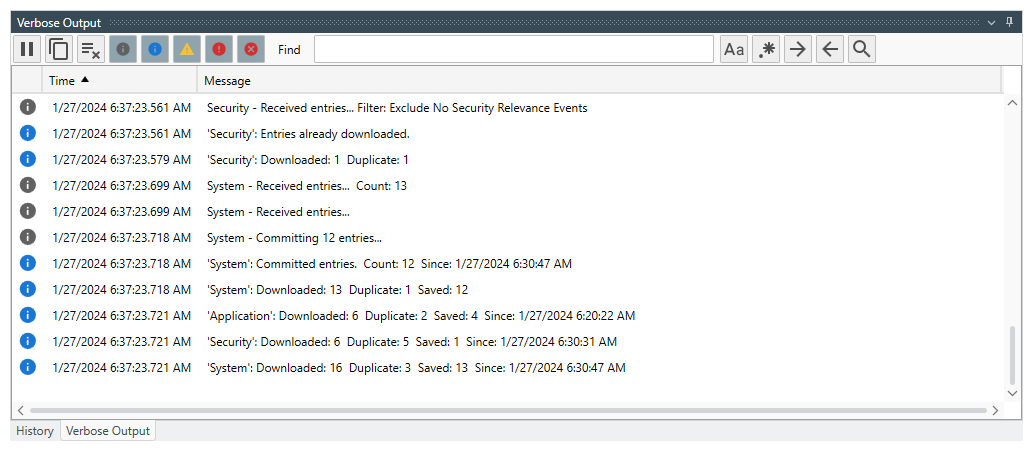Viewport: 1033px width, 451px height.
Task: Enable match case for Find
Action: pyautogui.click(x=734, y=49)
